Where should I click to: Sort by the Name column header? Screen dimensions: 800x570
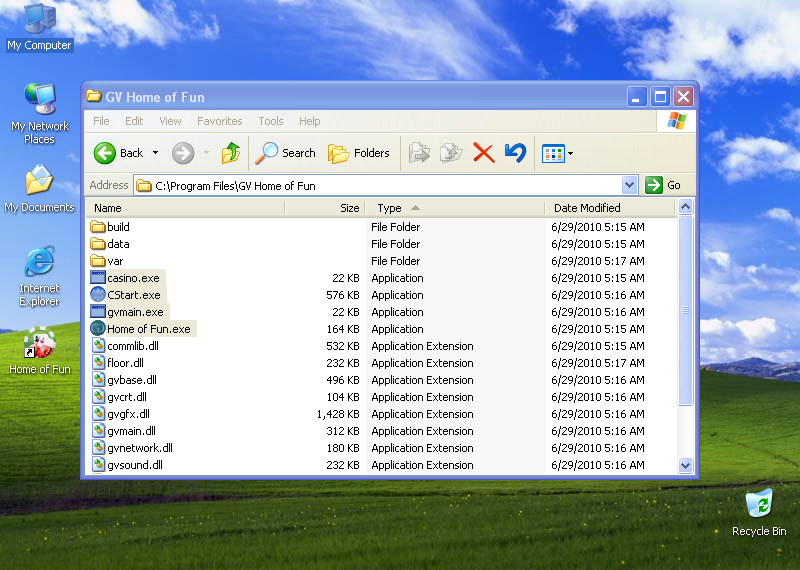(185, 208)
